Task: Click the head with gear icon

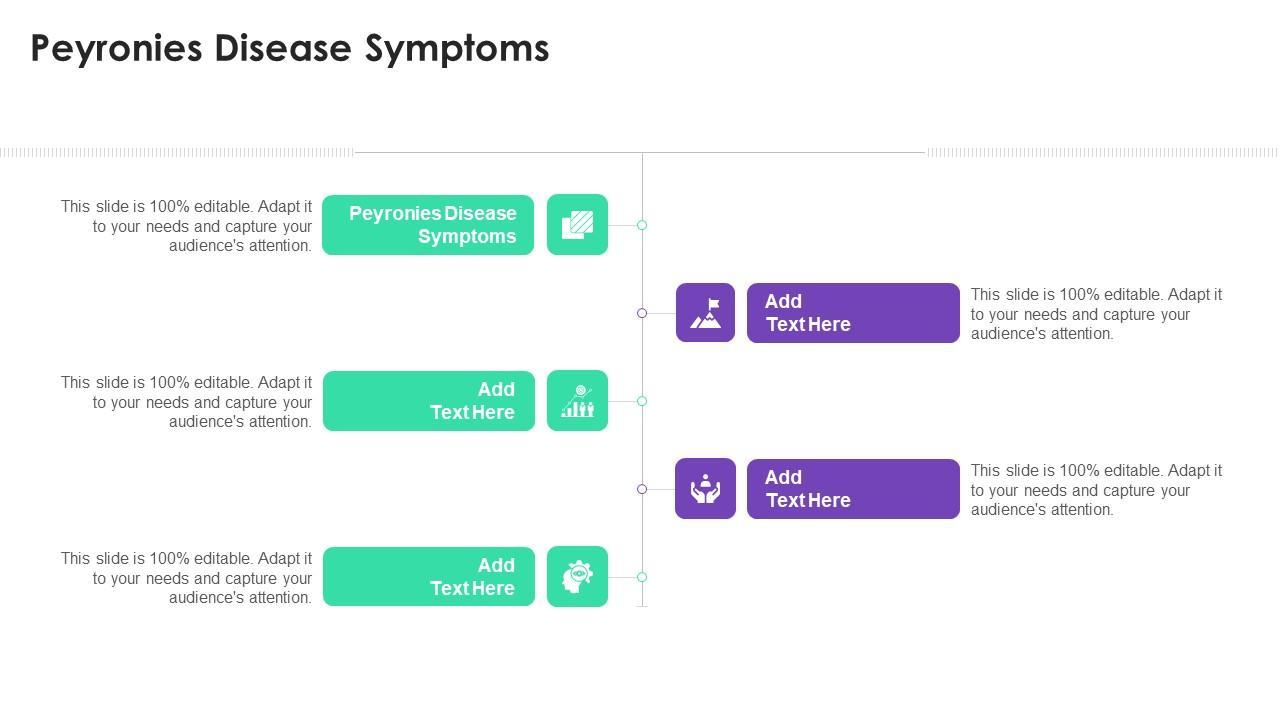Action: point(577,577)
